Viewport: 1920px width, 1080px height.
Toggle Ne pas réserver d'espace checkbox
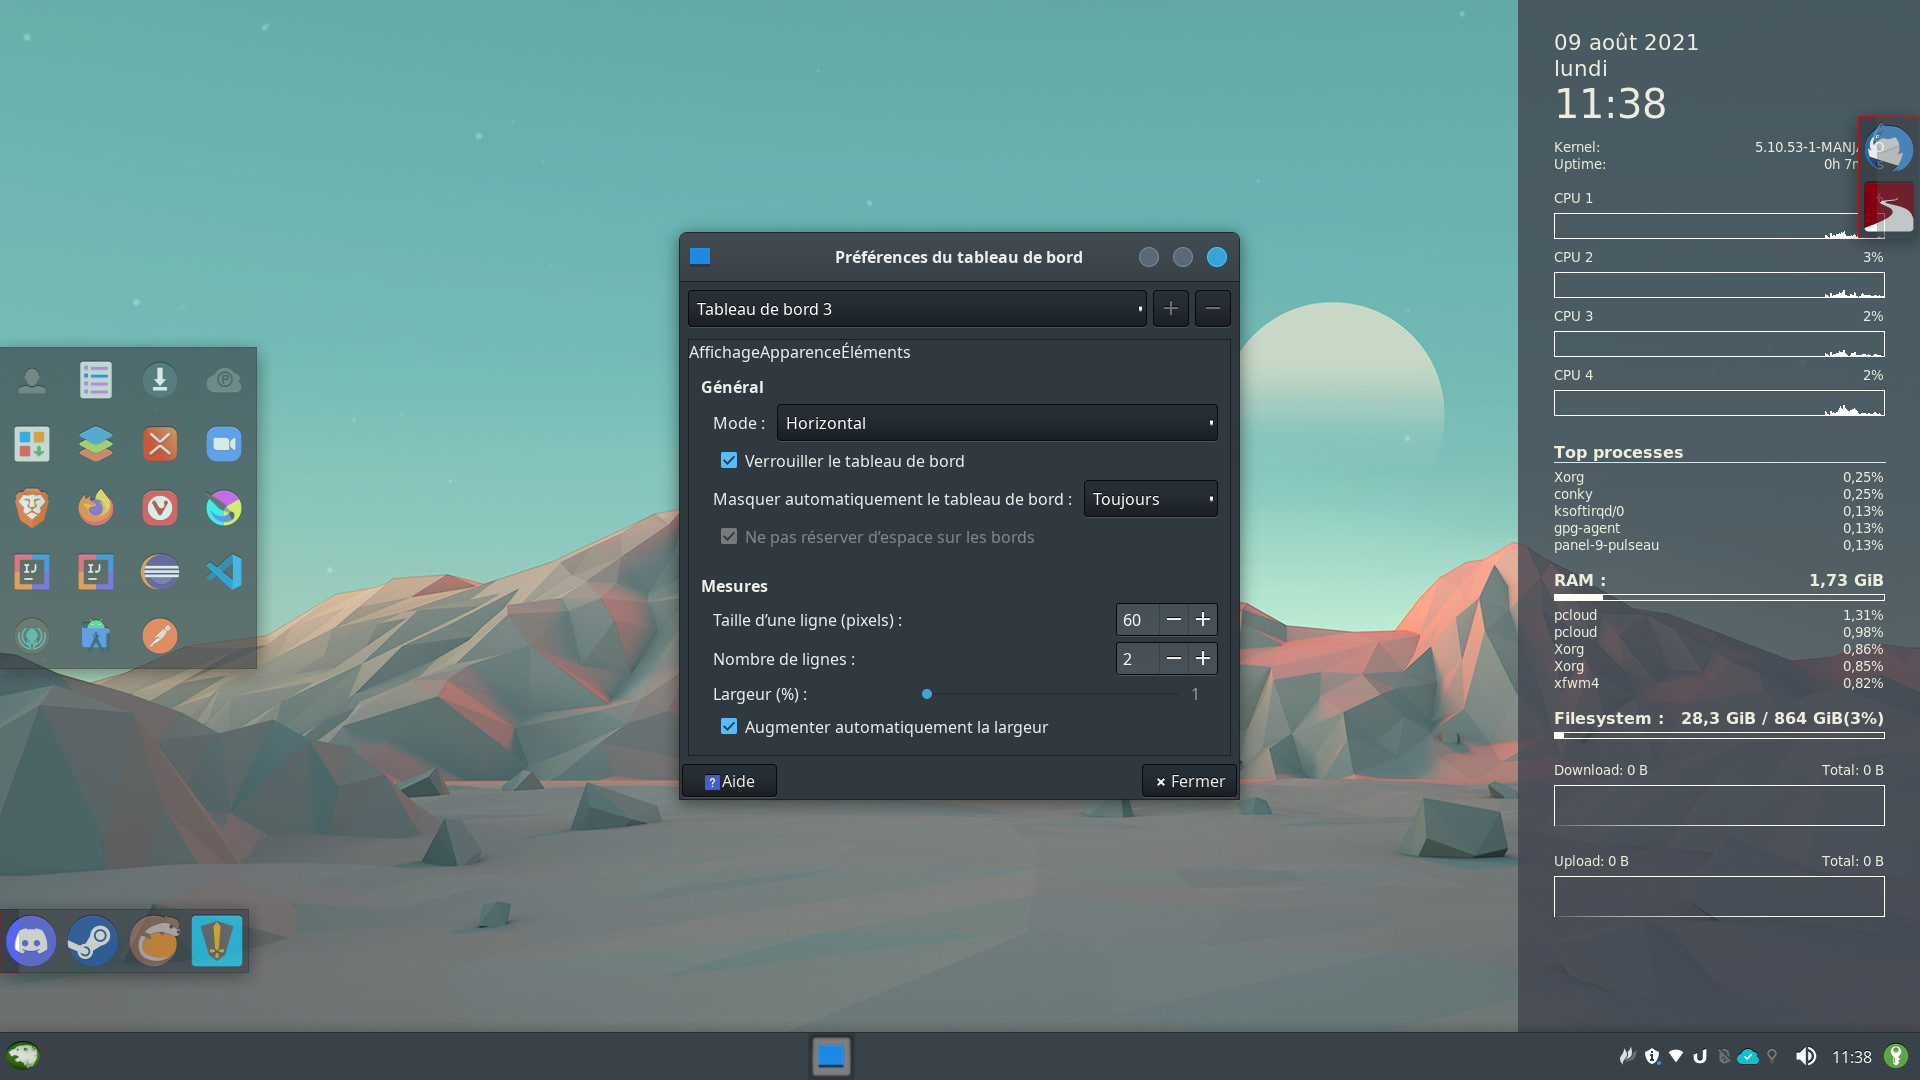729,537
